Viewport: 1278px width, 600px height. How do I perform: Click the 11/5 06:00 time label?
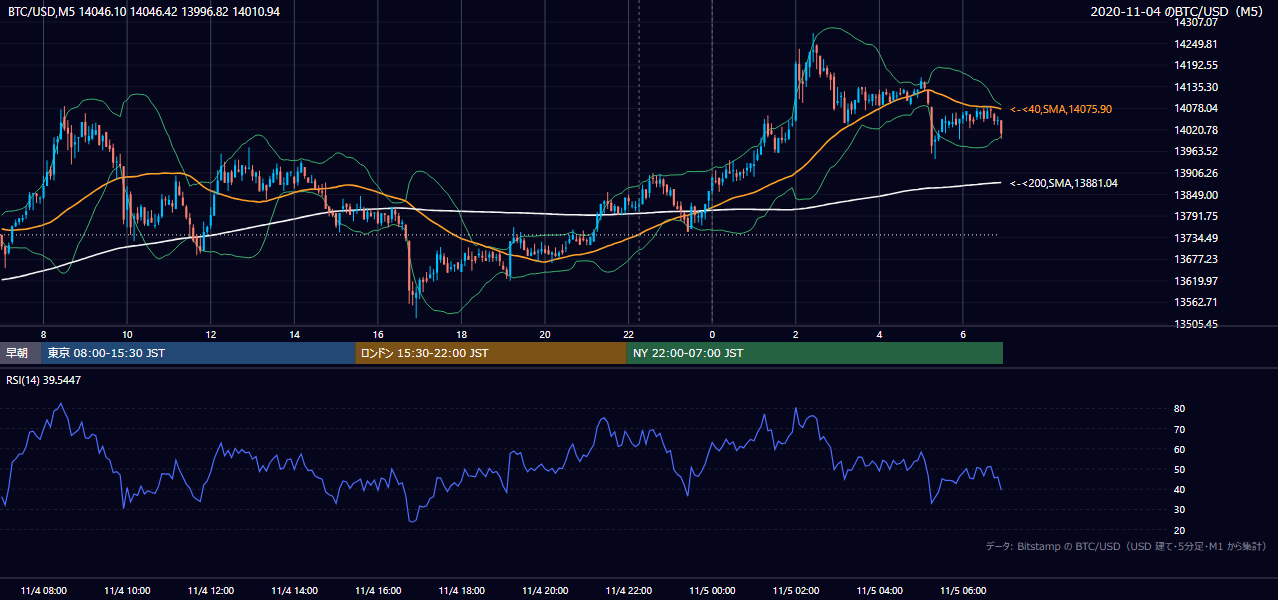[963, 590]
